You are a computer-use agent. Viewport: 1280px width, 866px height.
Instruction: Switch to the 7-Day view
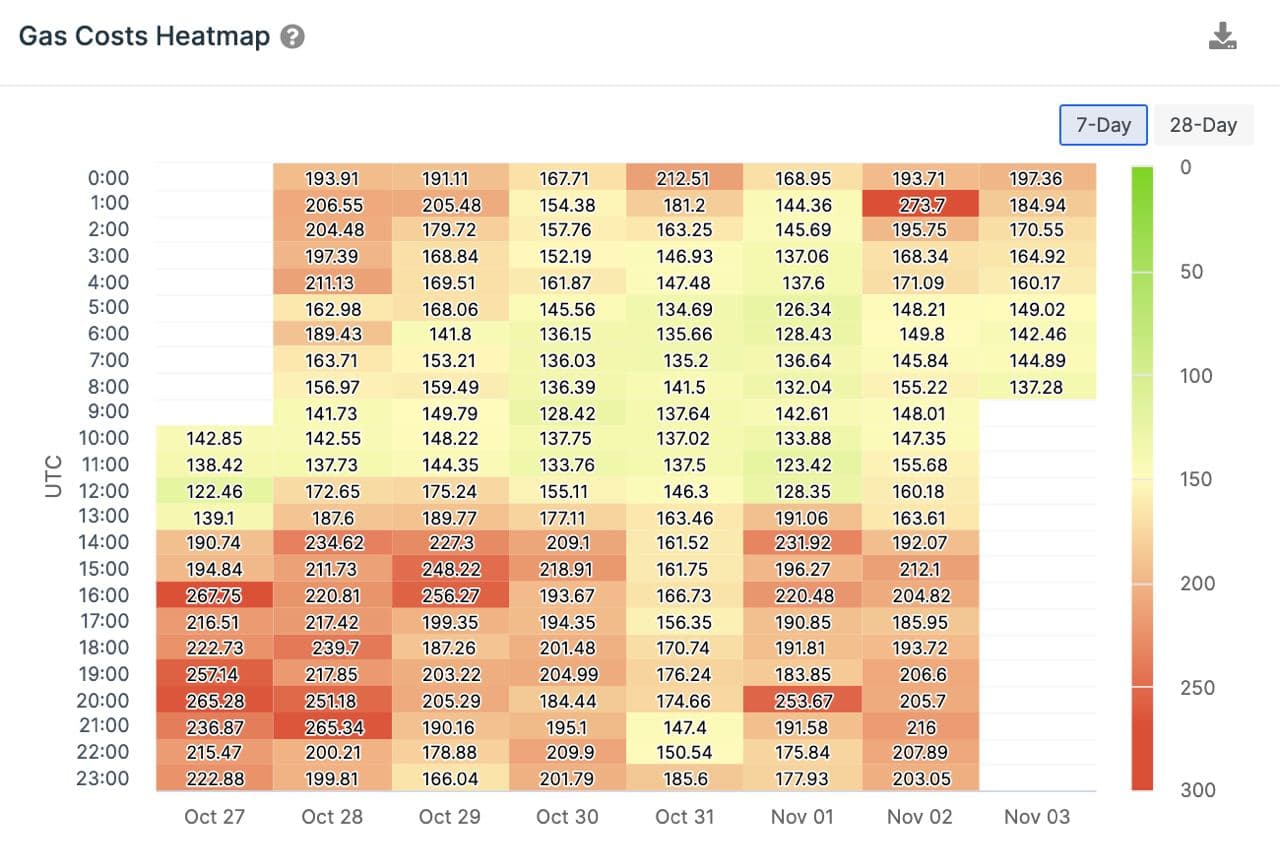click(1103, 125)
